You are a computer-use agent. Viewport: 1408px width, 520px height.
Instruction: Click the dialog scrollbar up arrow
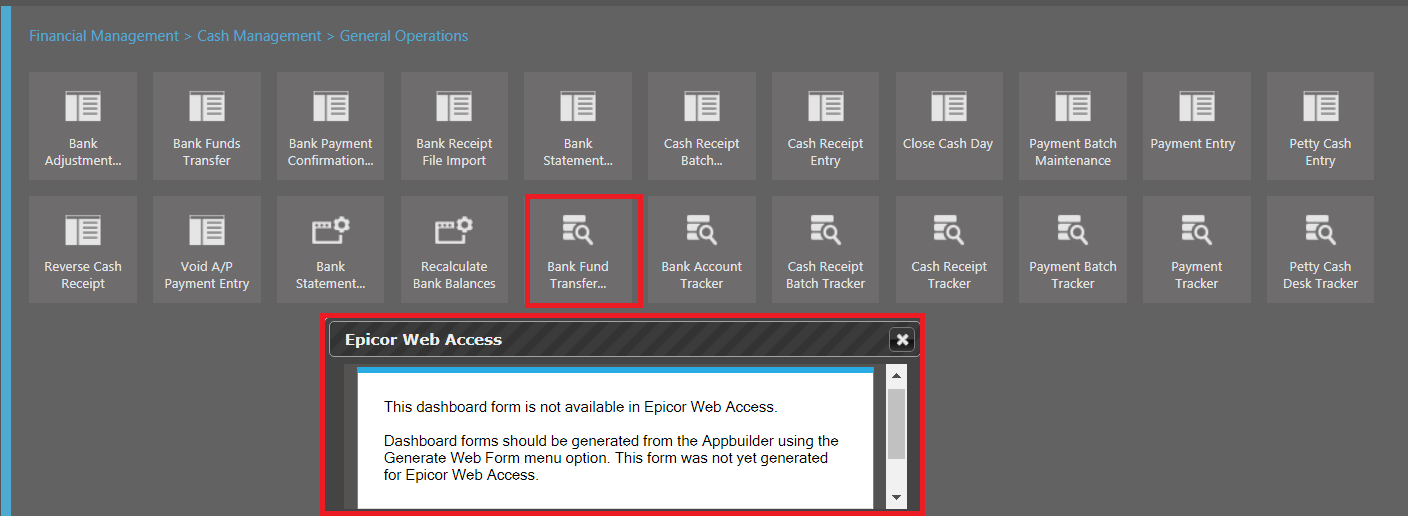pyautogui.click(x=896, y=377)
